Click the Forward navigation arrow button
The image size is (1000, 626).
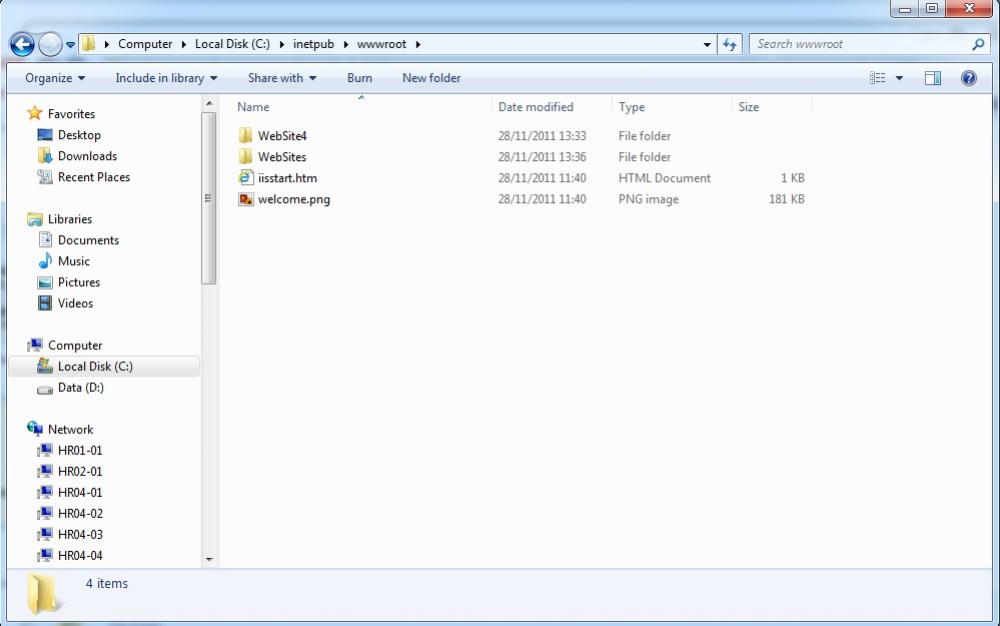click(x=50, y=45)
